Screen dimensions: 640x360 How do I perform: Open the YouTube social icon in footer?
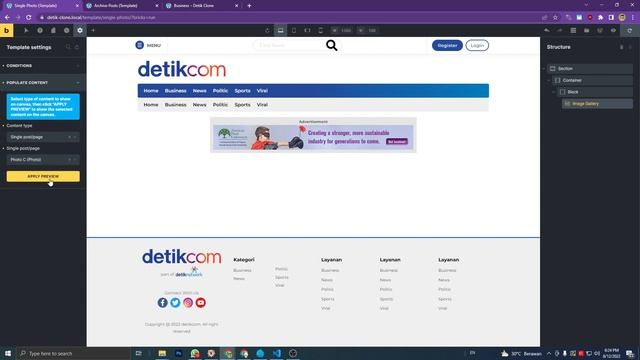click(200, 302)
